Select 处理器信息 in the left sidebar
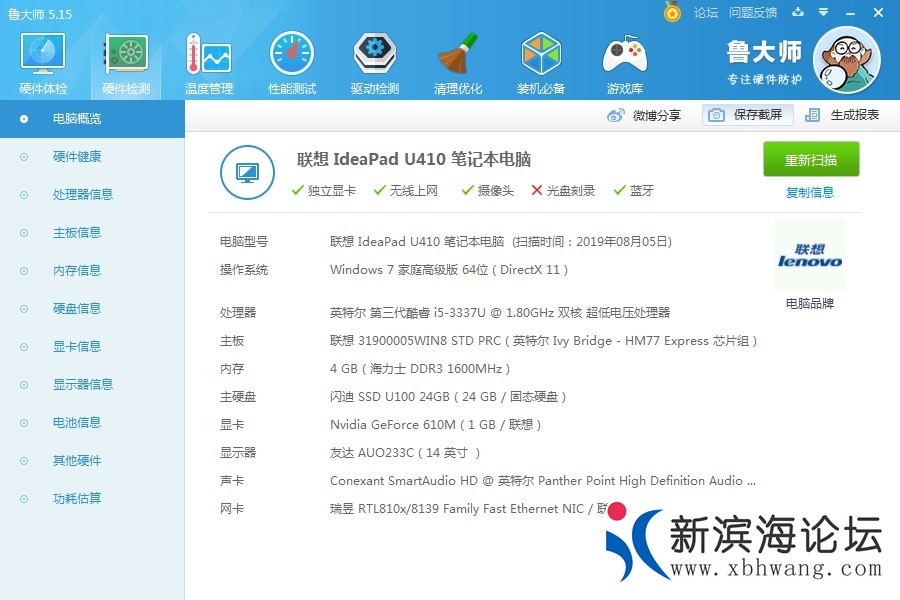 tap(82, 195)
